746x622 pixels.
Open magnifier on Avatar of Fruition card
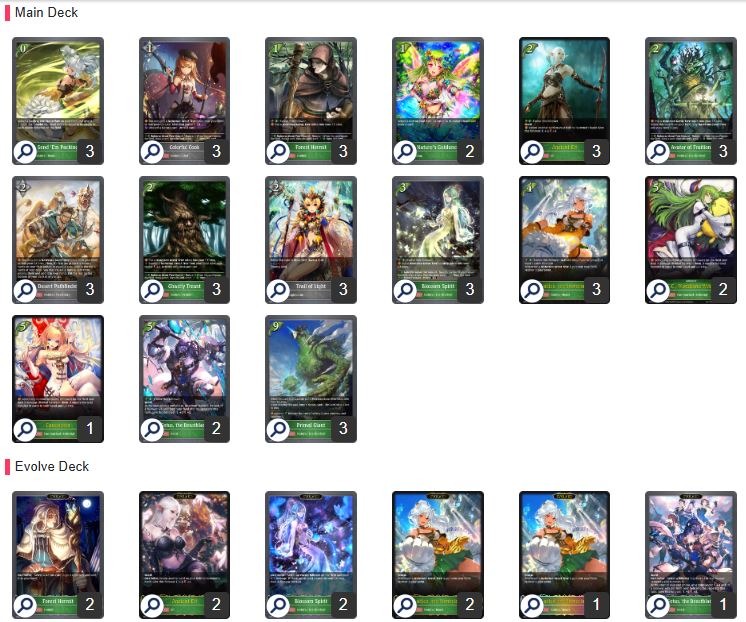click(x=658, y=151)
